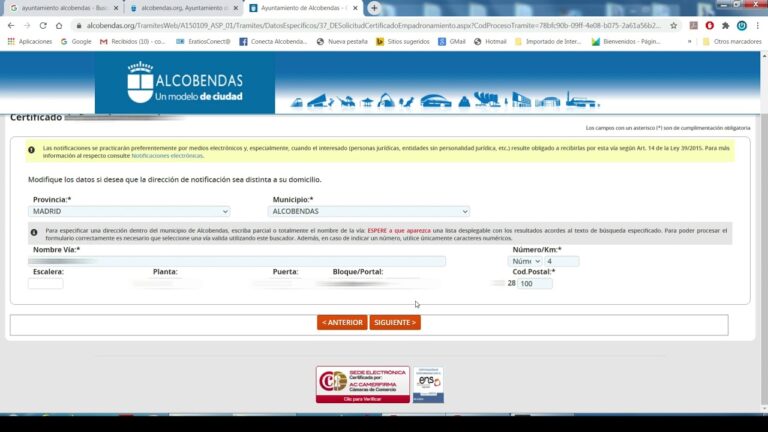Image resolution: width=768 pixels, height=432 pixels.
Task: Click the address bar URL
Action: pos(373,25)
